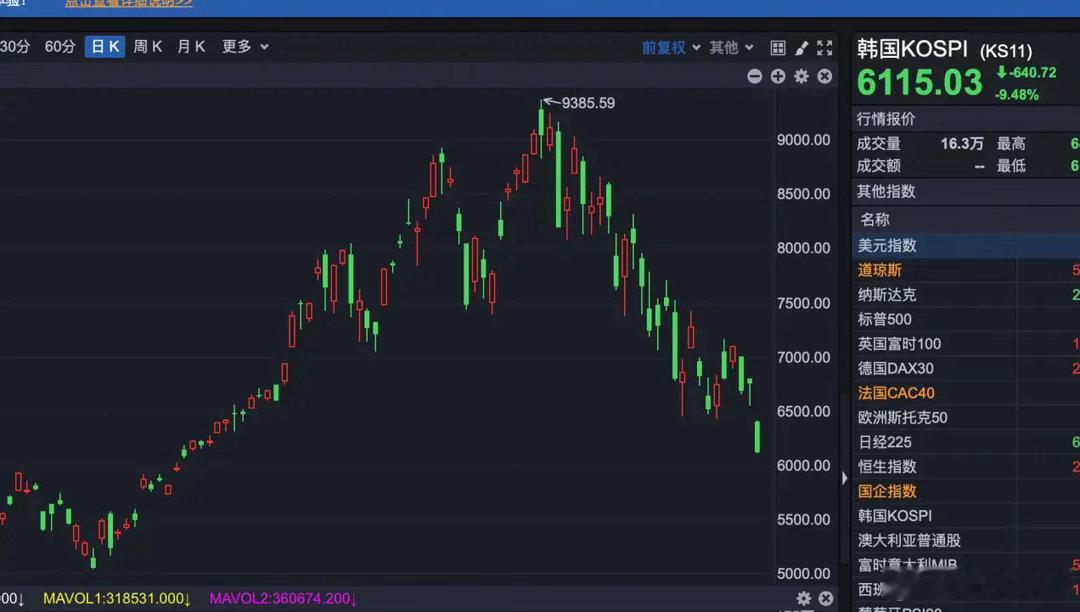
Task: Click the 6000.00 price axis label
Action: (x=804, y=465)
